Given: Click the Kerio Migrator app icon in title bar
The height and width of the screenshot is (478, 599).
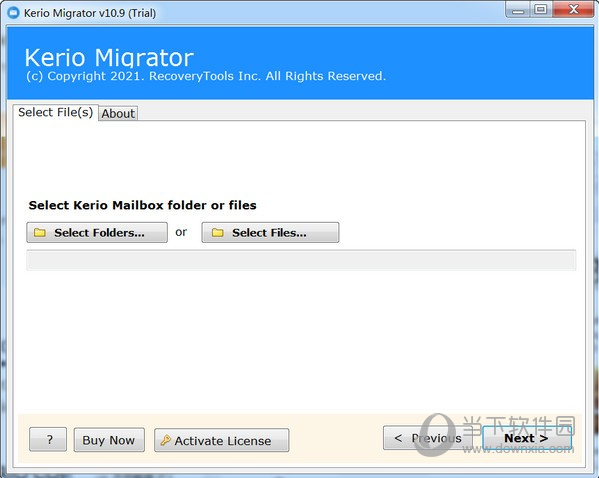Looking at the screenshot, I should coord(14,13).
